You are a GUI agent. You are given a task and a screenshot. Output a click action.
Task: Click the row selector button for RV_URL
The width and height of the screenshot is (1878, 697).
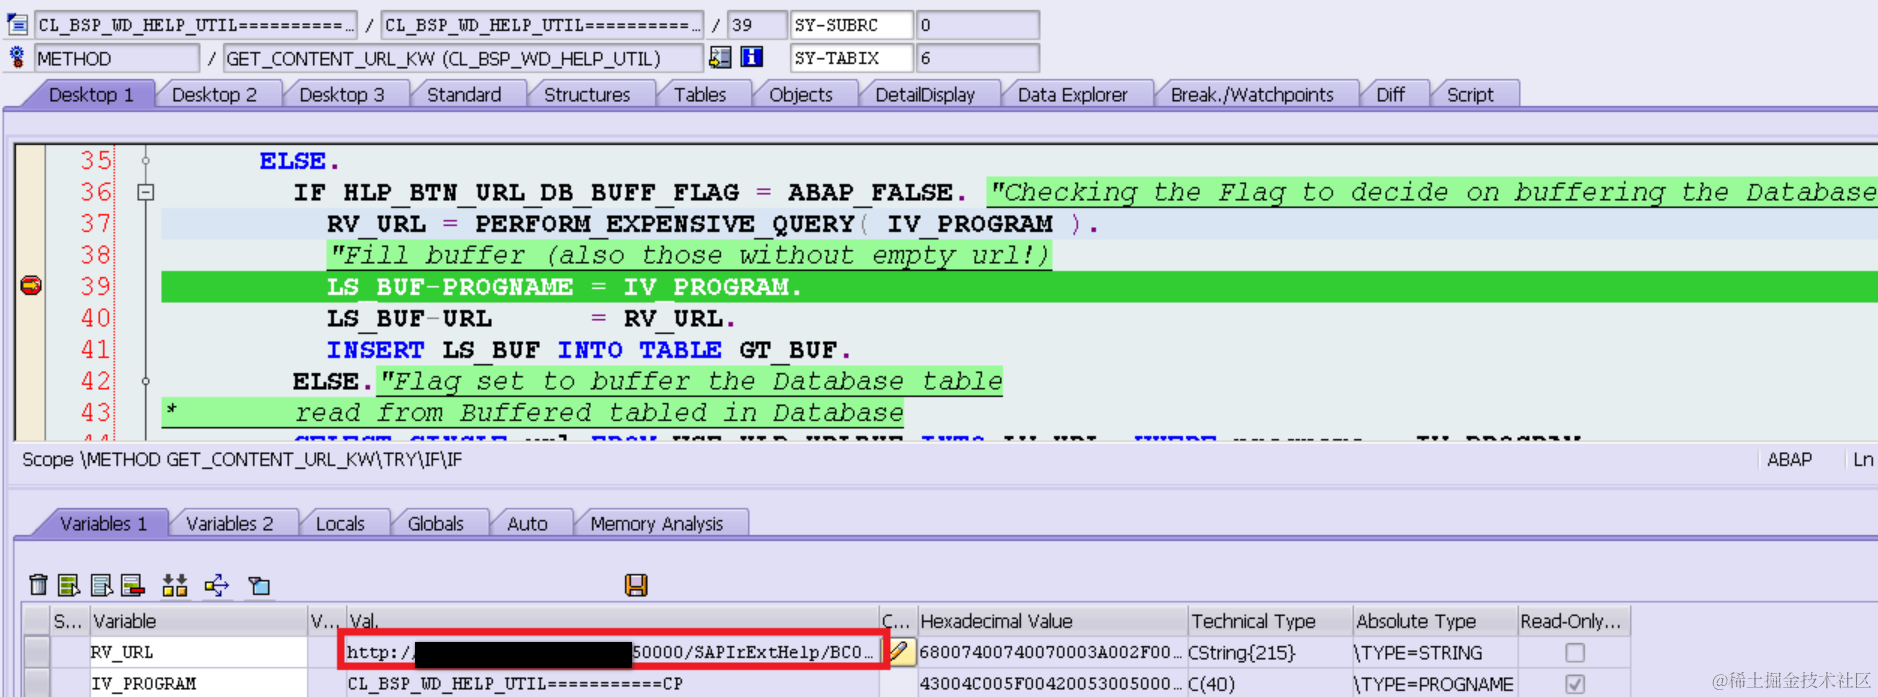37,652
